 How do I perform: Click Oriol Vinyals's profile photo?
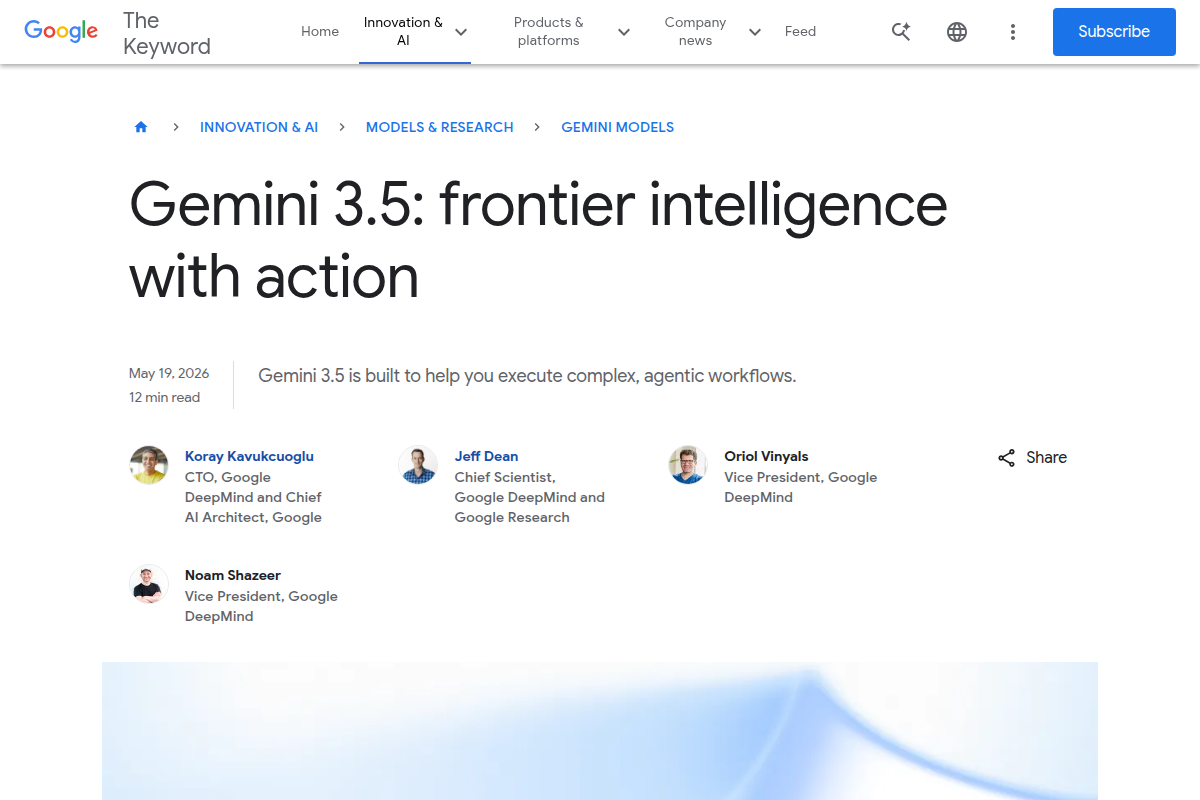click(x=688, y=465)
